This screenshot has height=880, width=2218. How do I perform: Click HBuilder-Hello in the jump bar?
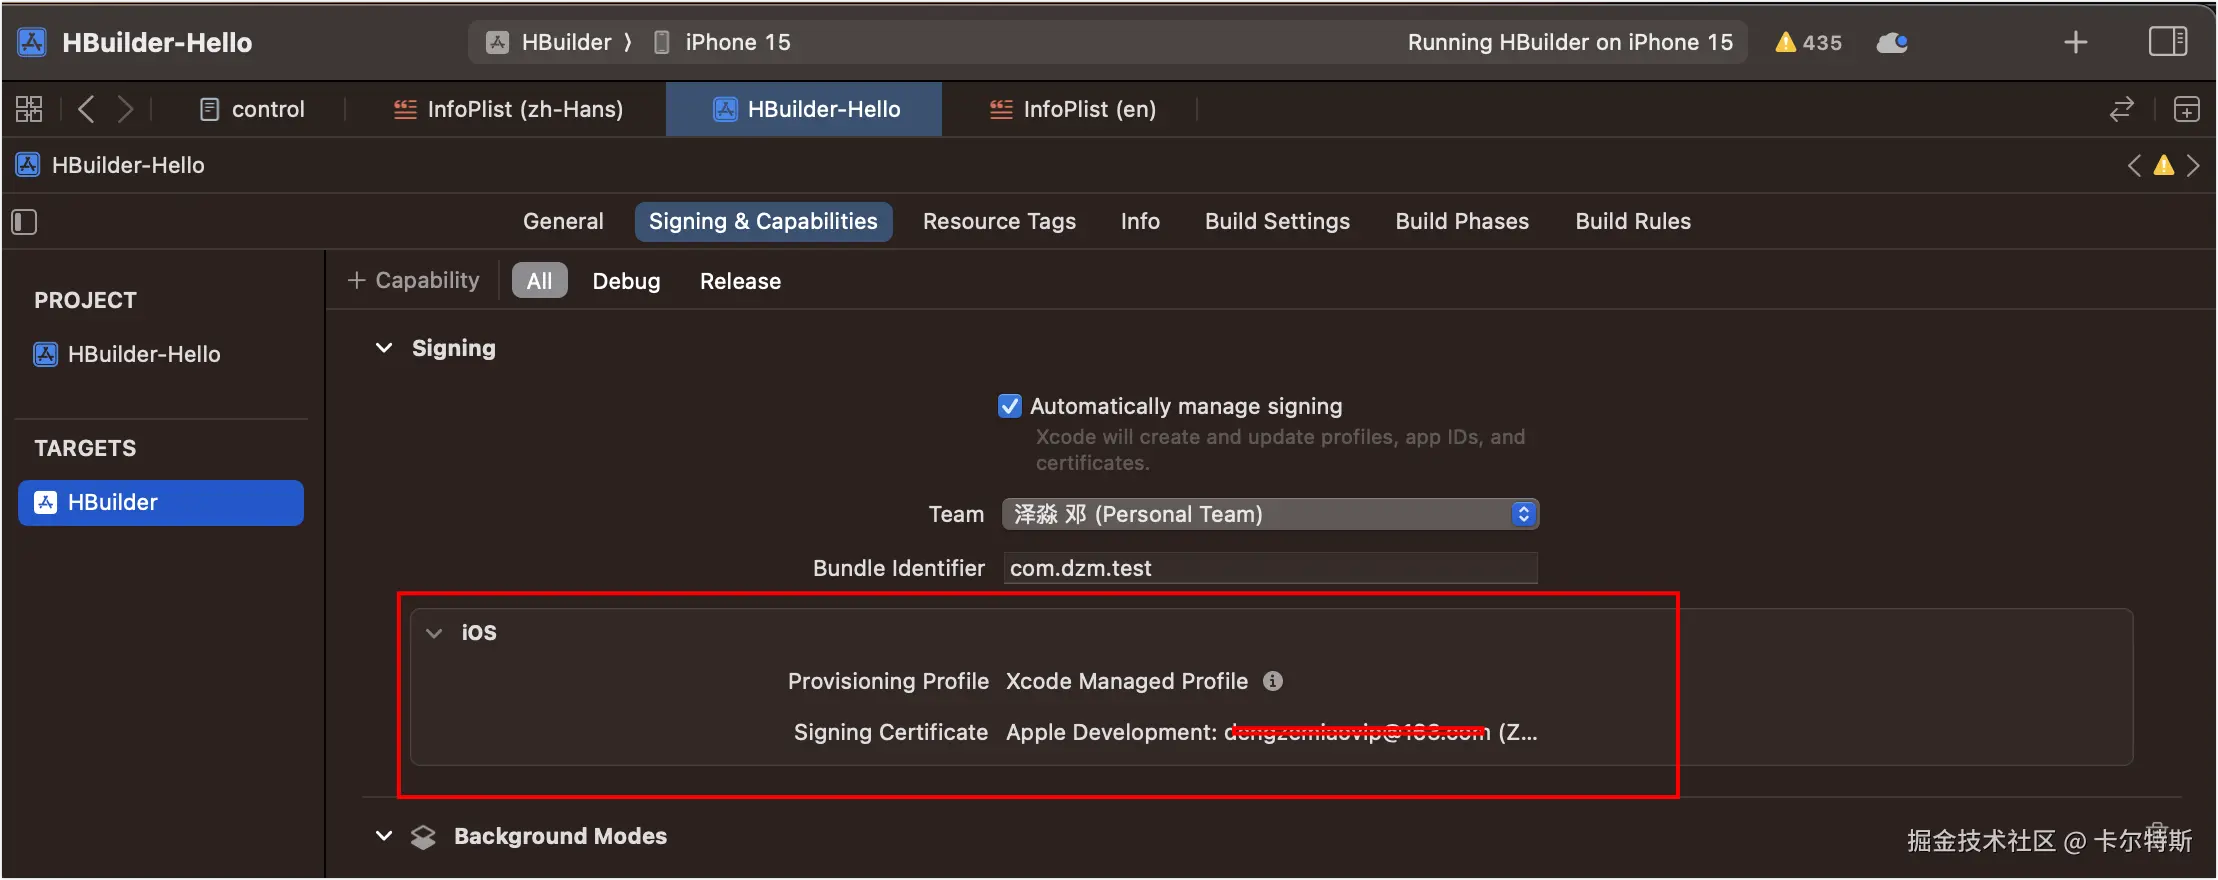(x=111, y=165)
